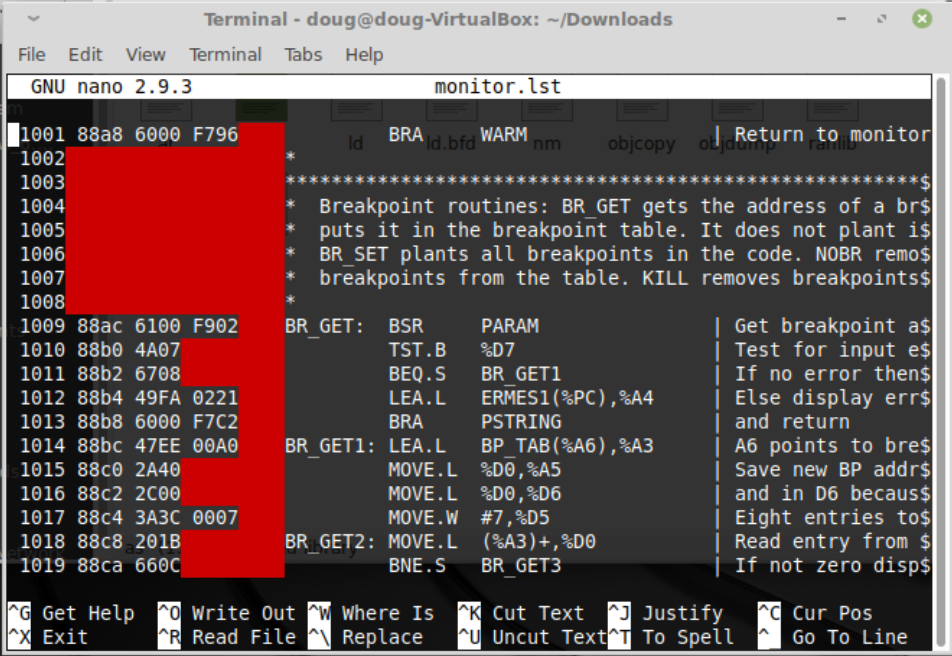952x656 pixels.
Task: Open the View menu
Action: click(x=146, y=55)
